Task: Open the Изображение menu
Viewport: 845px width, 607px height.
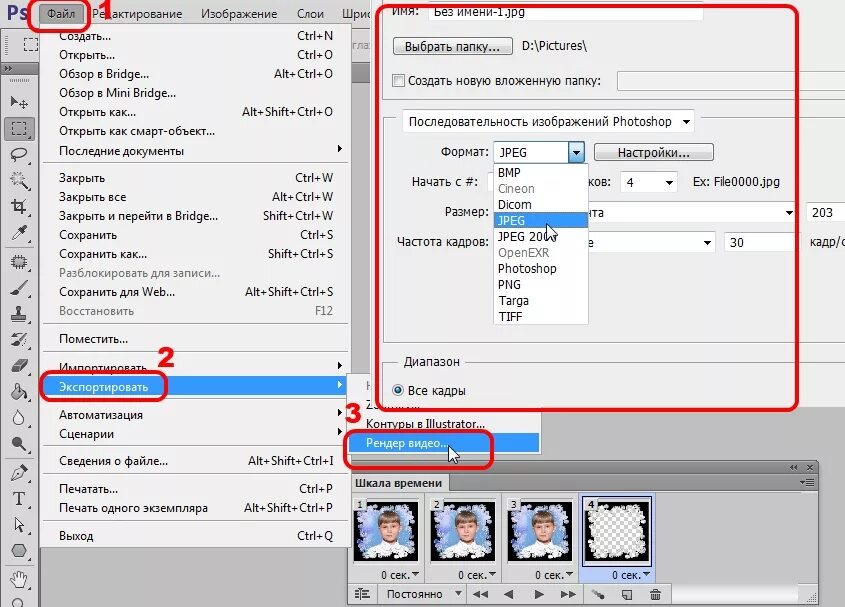Action: 239,13
